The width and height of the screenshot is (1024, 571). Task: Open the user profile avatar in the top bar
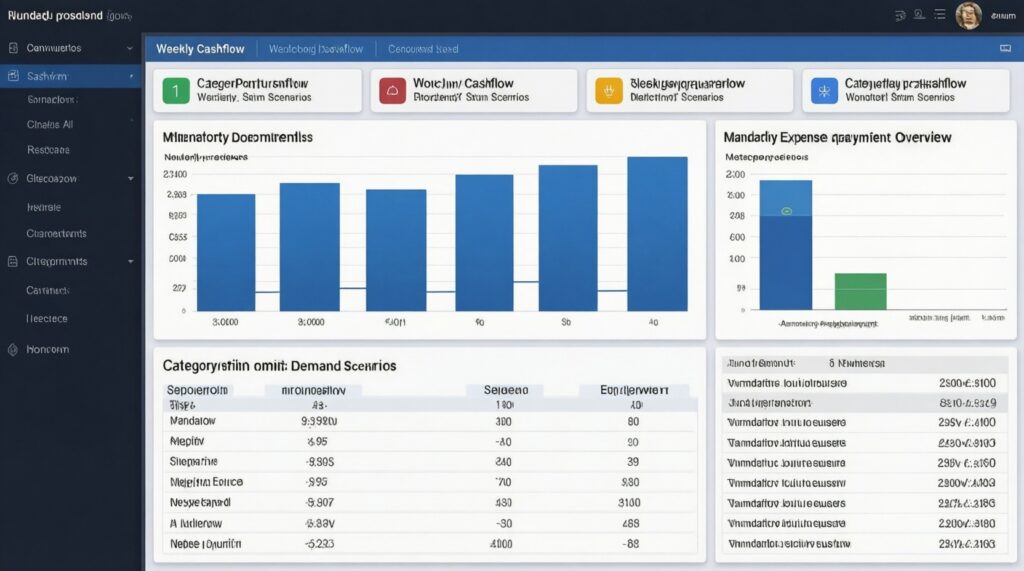coord(968,15)
